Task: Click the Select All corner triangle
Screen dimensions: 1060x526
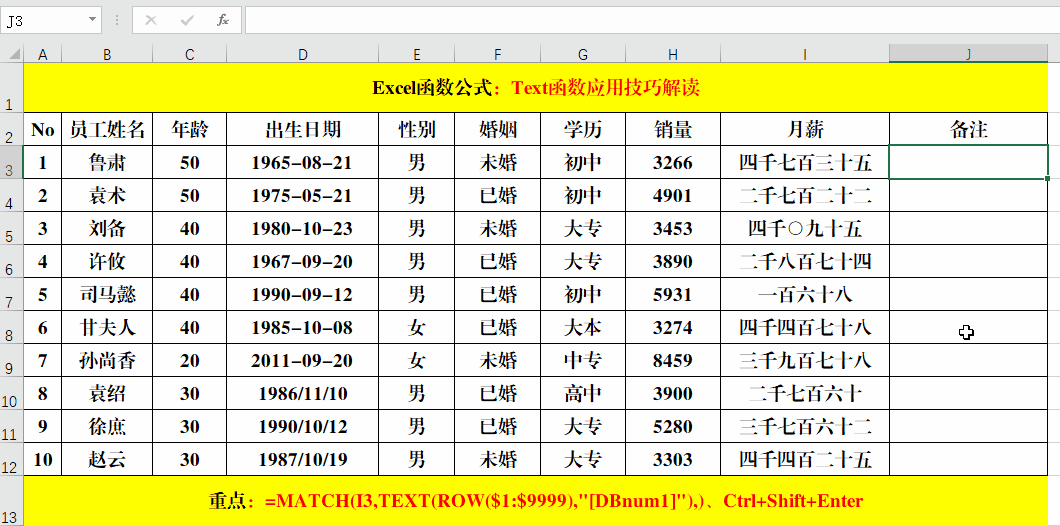Action: click(12, 54)
